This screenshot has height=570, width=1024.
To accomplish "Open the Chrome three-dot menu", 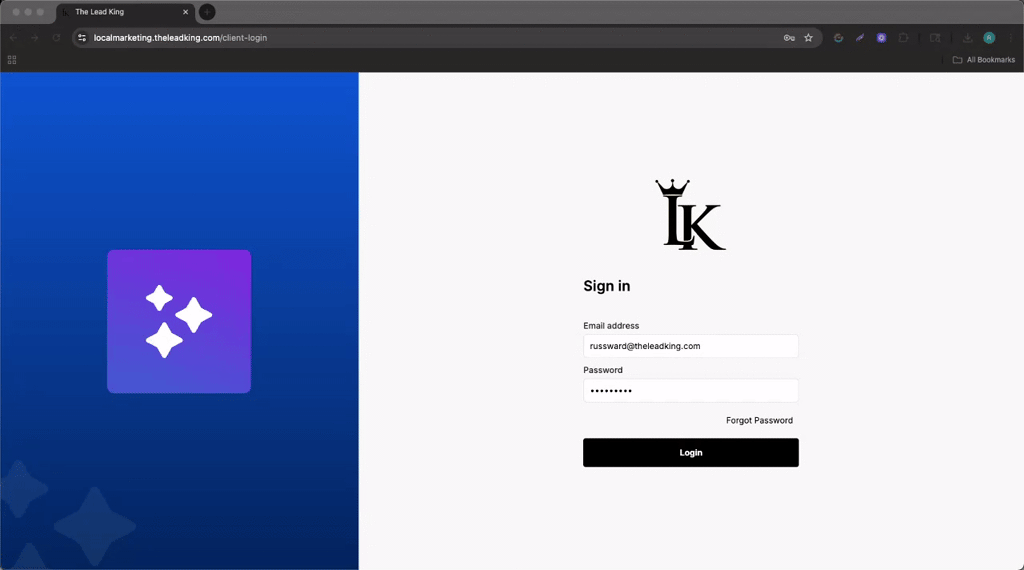I will coord(1011,38).
